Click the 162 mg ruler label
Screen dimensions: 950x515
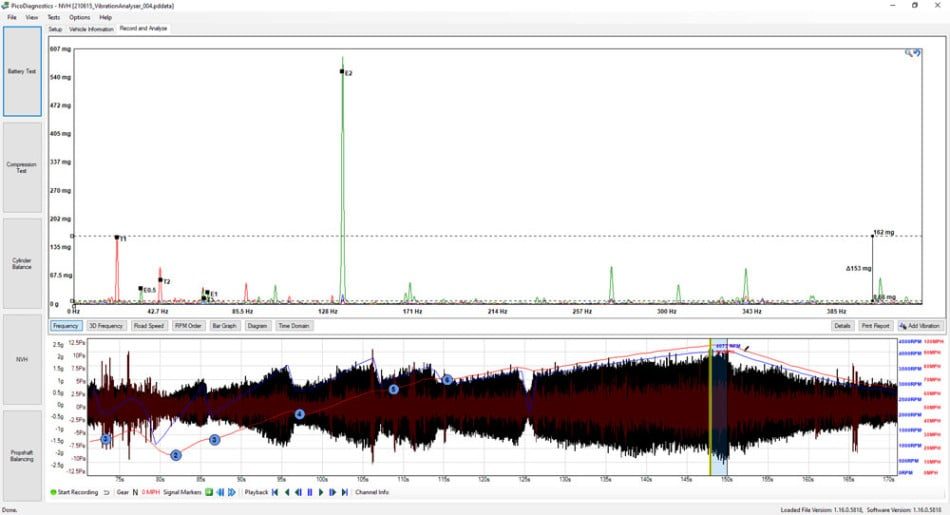click(x=883, y=233)
